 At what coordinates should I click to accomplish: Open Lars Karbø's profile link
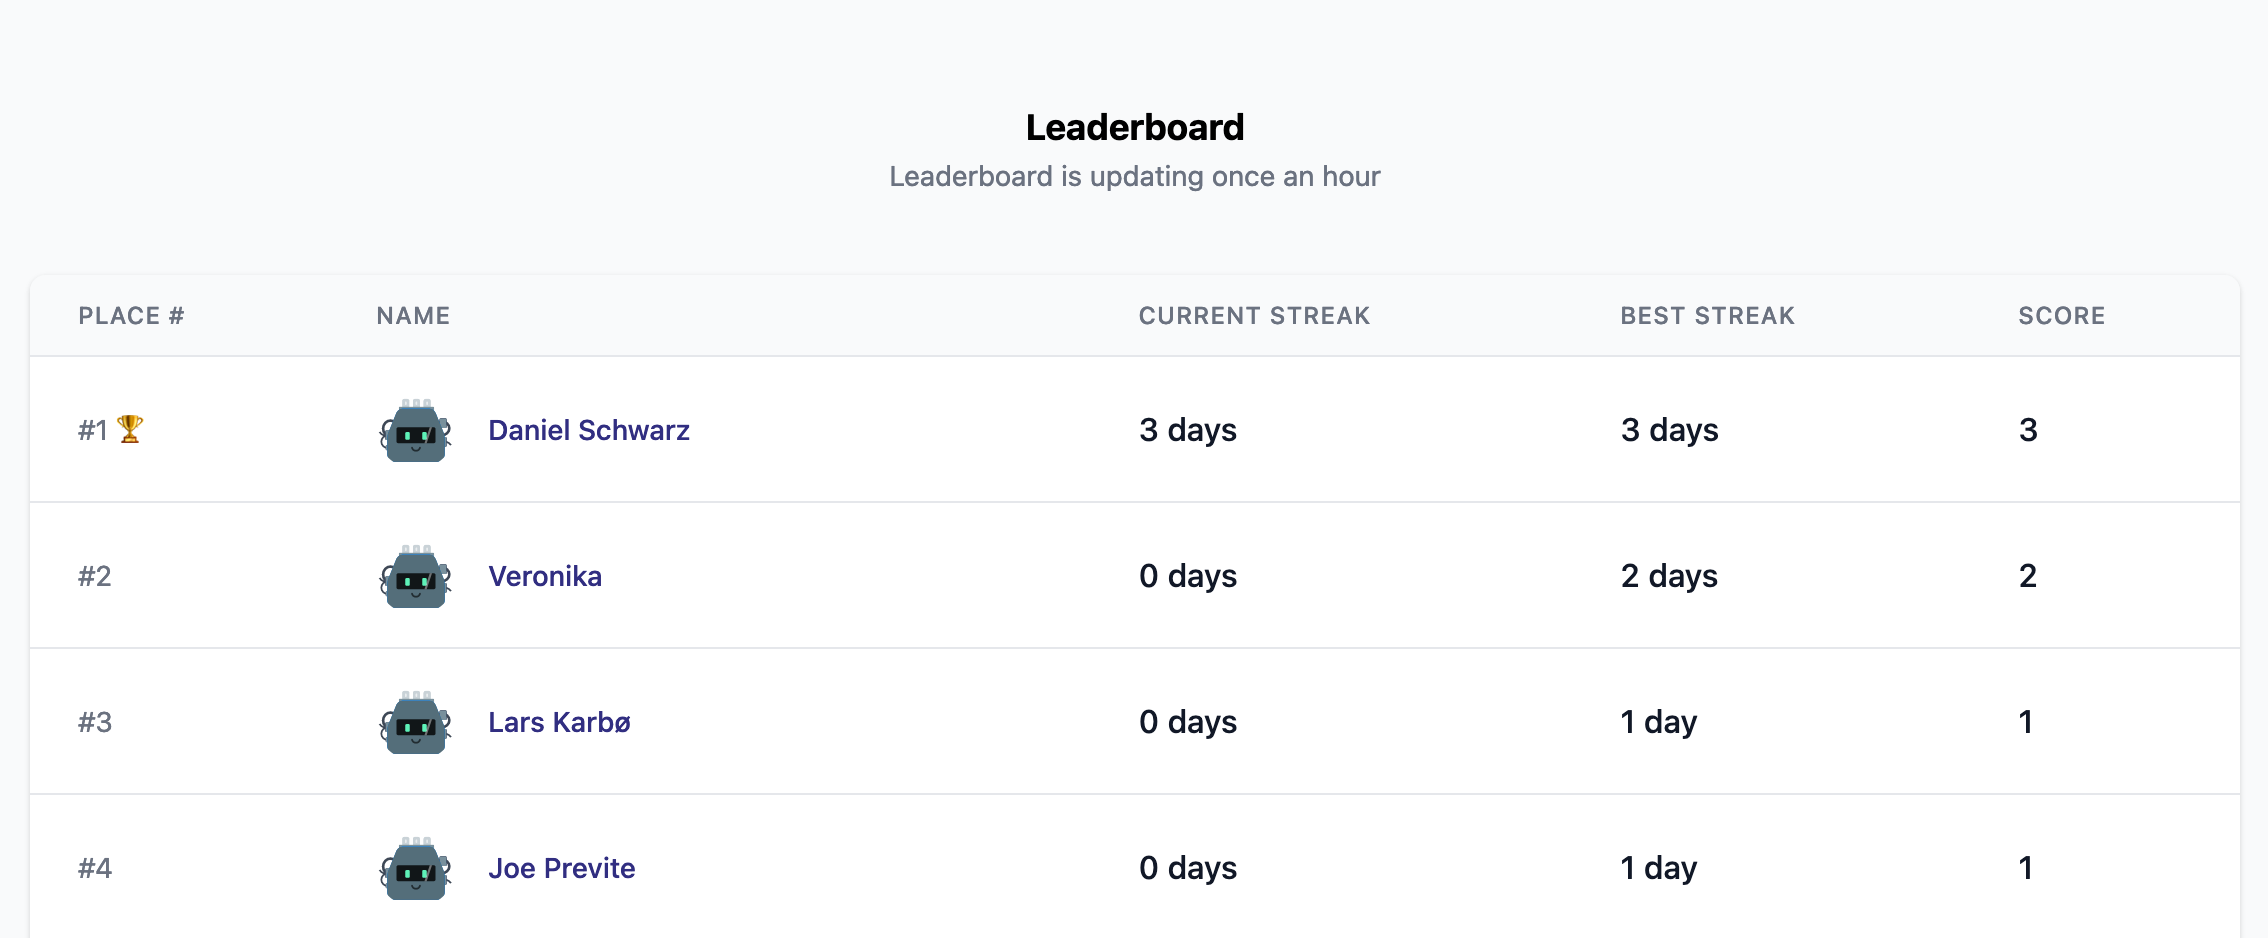click(559, 722)
